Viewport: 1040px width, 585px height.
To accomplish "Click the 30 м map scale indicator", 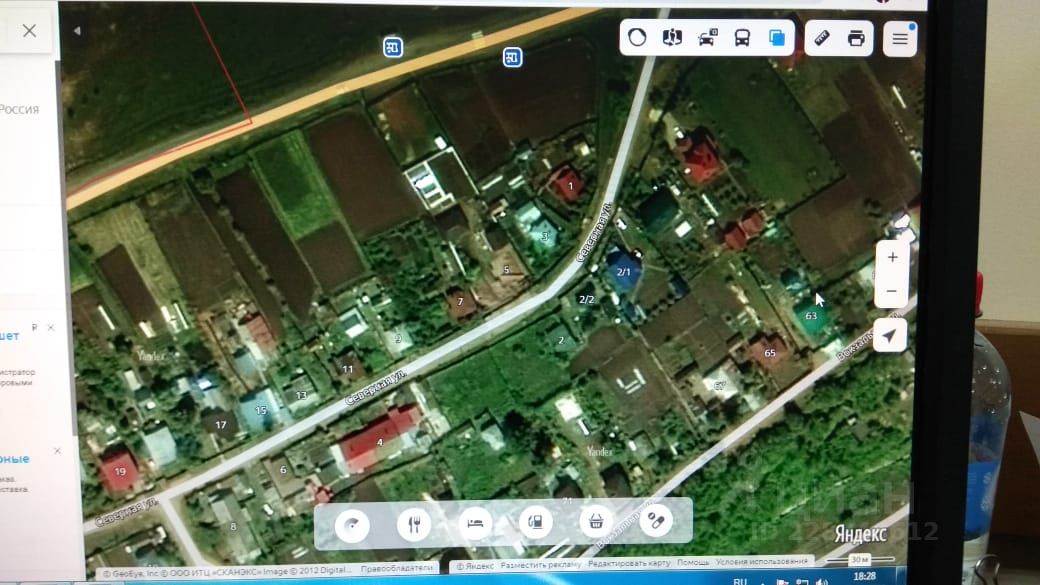I will click(x=860, y=560).
